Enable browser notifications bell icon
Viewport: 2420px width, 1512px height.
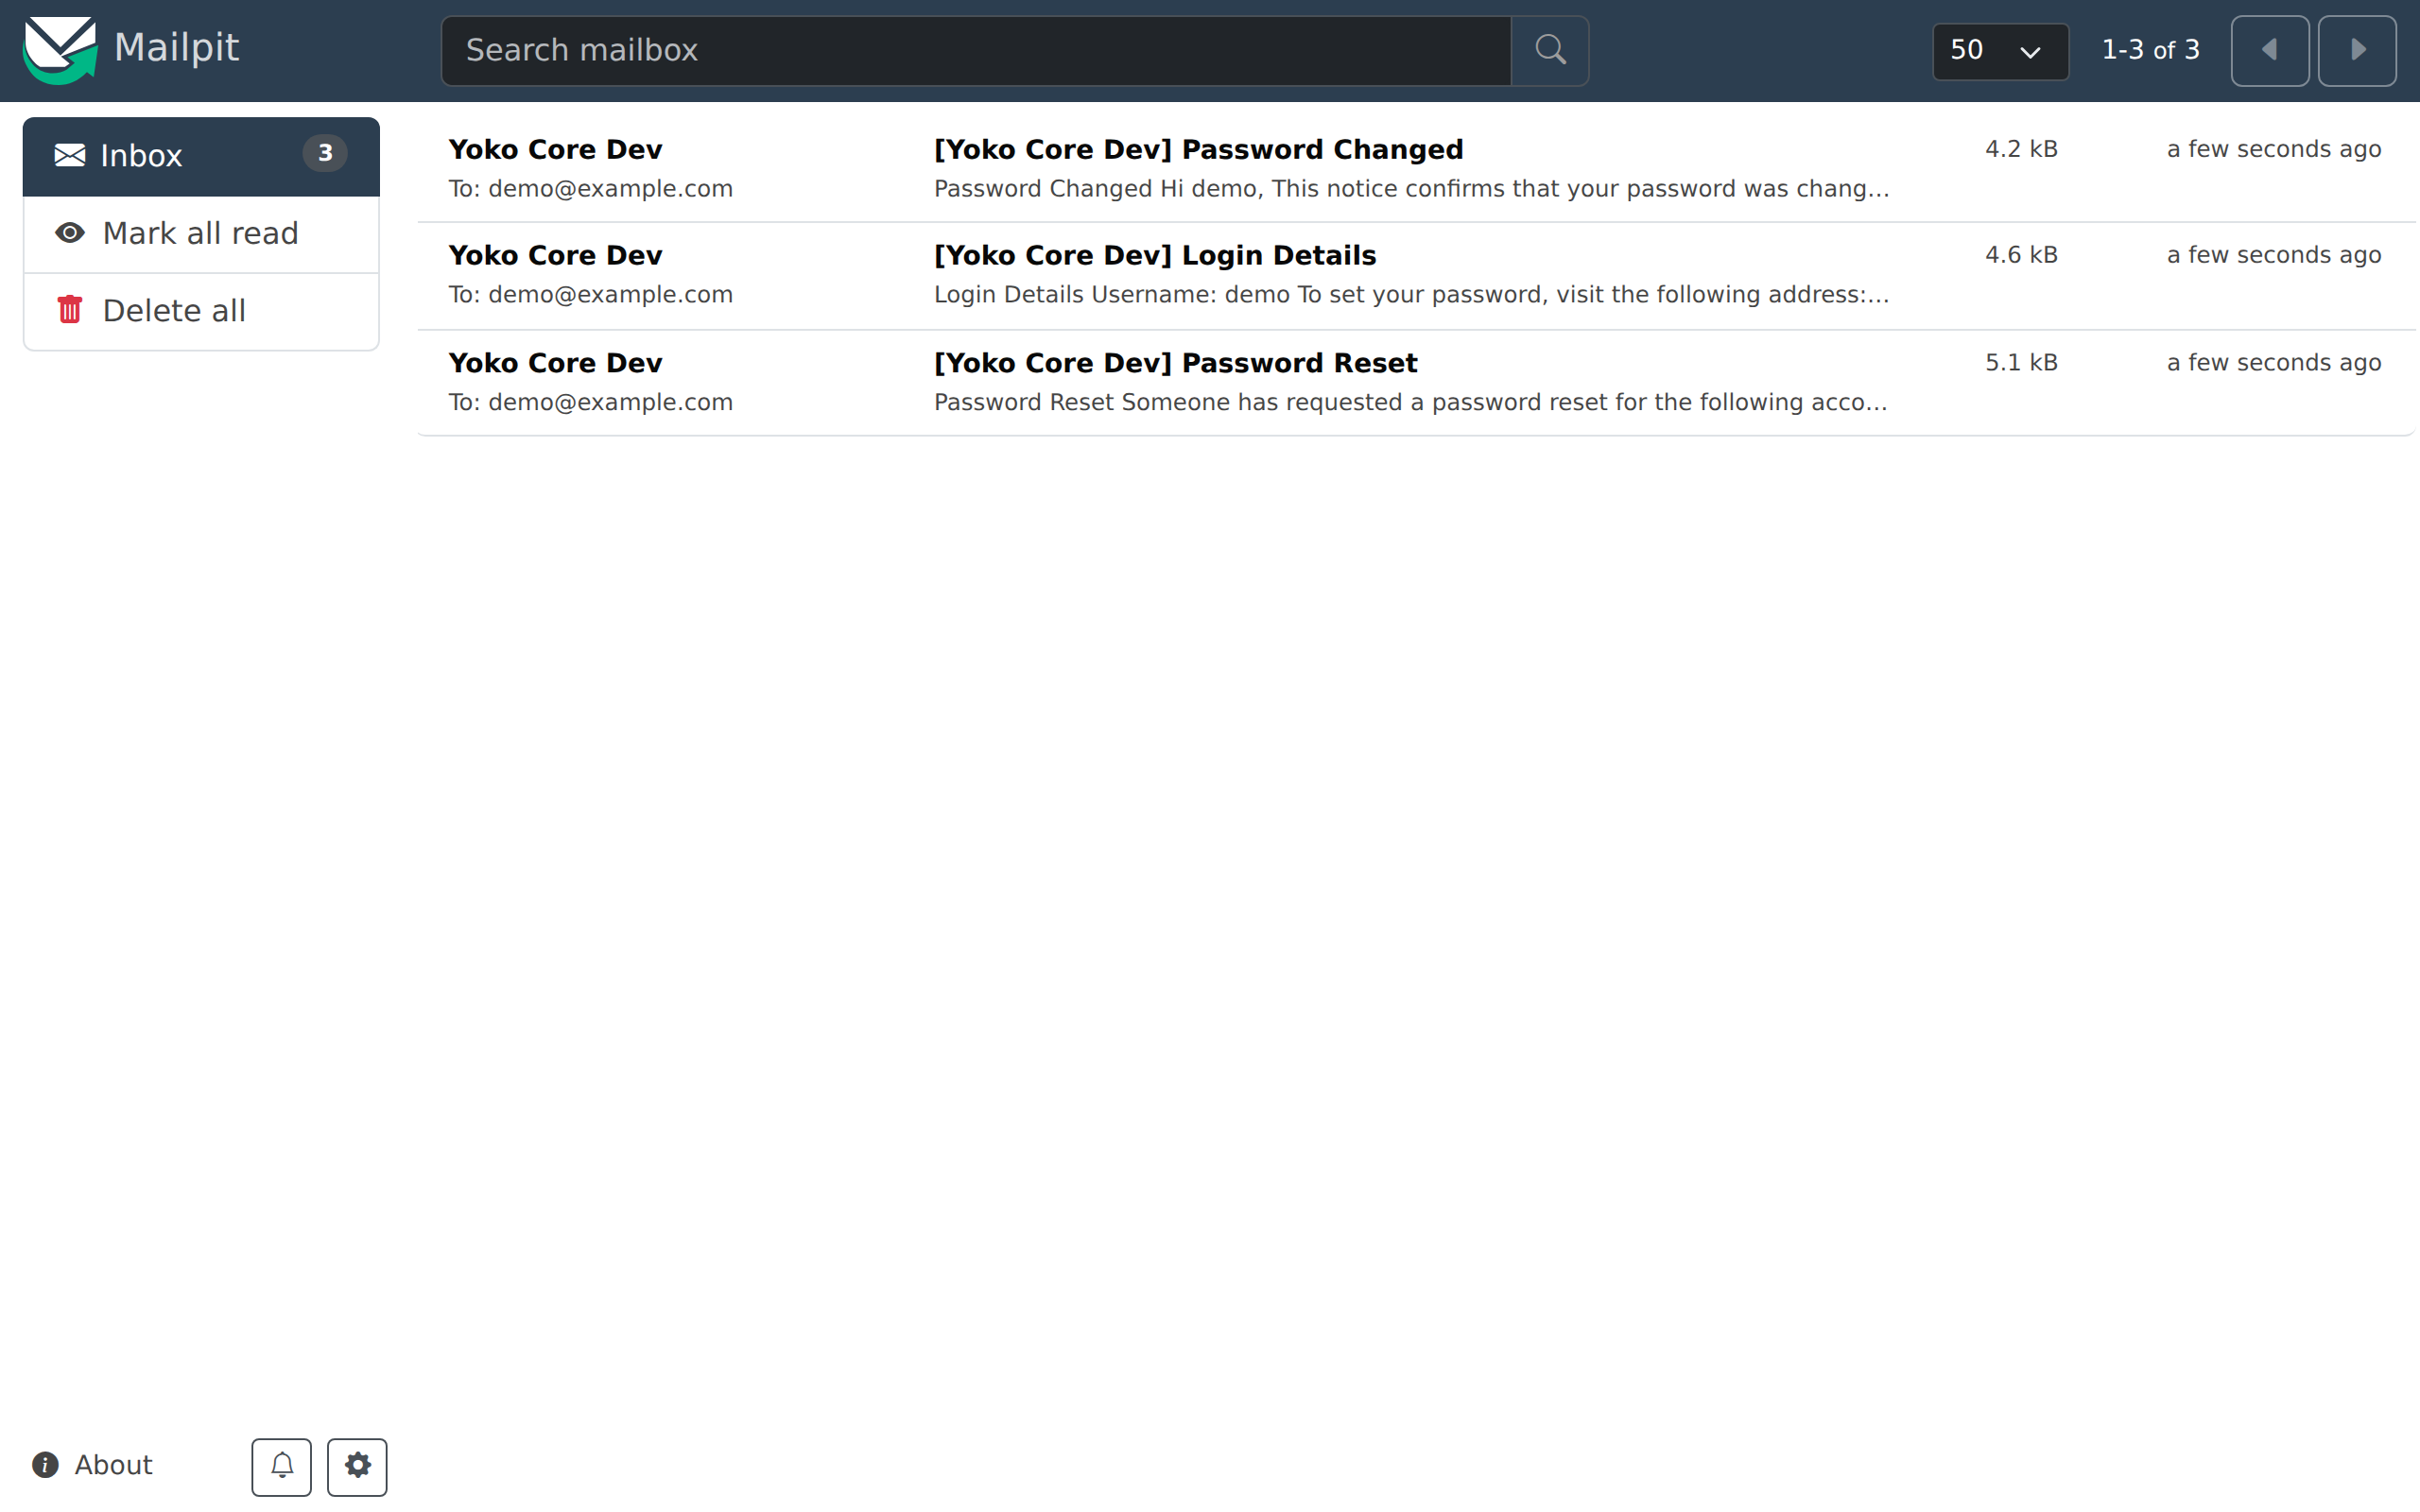coord(281,1466)
